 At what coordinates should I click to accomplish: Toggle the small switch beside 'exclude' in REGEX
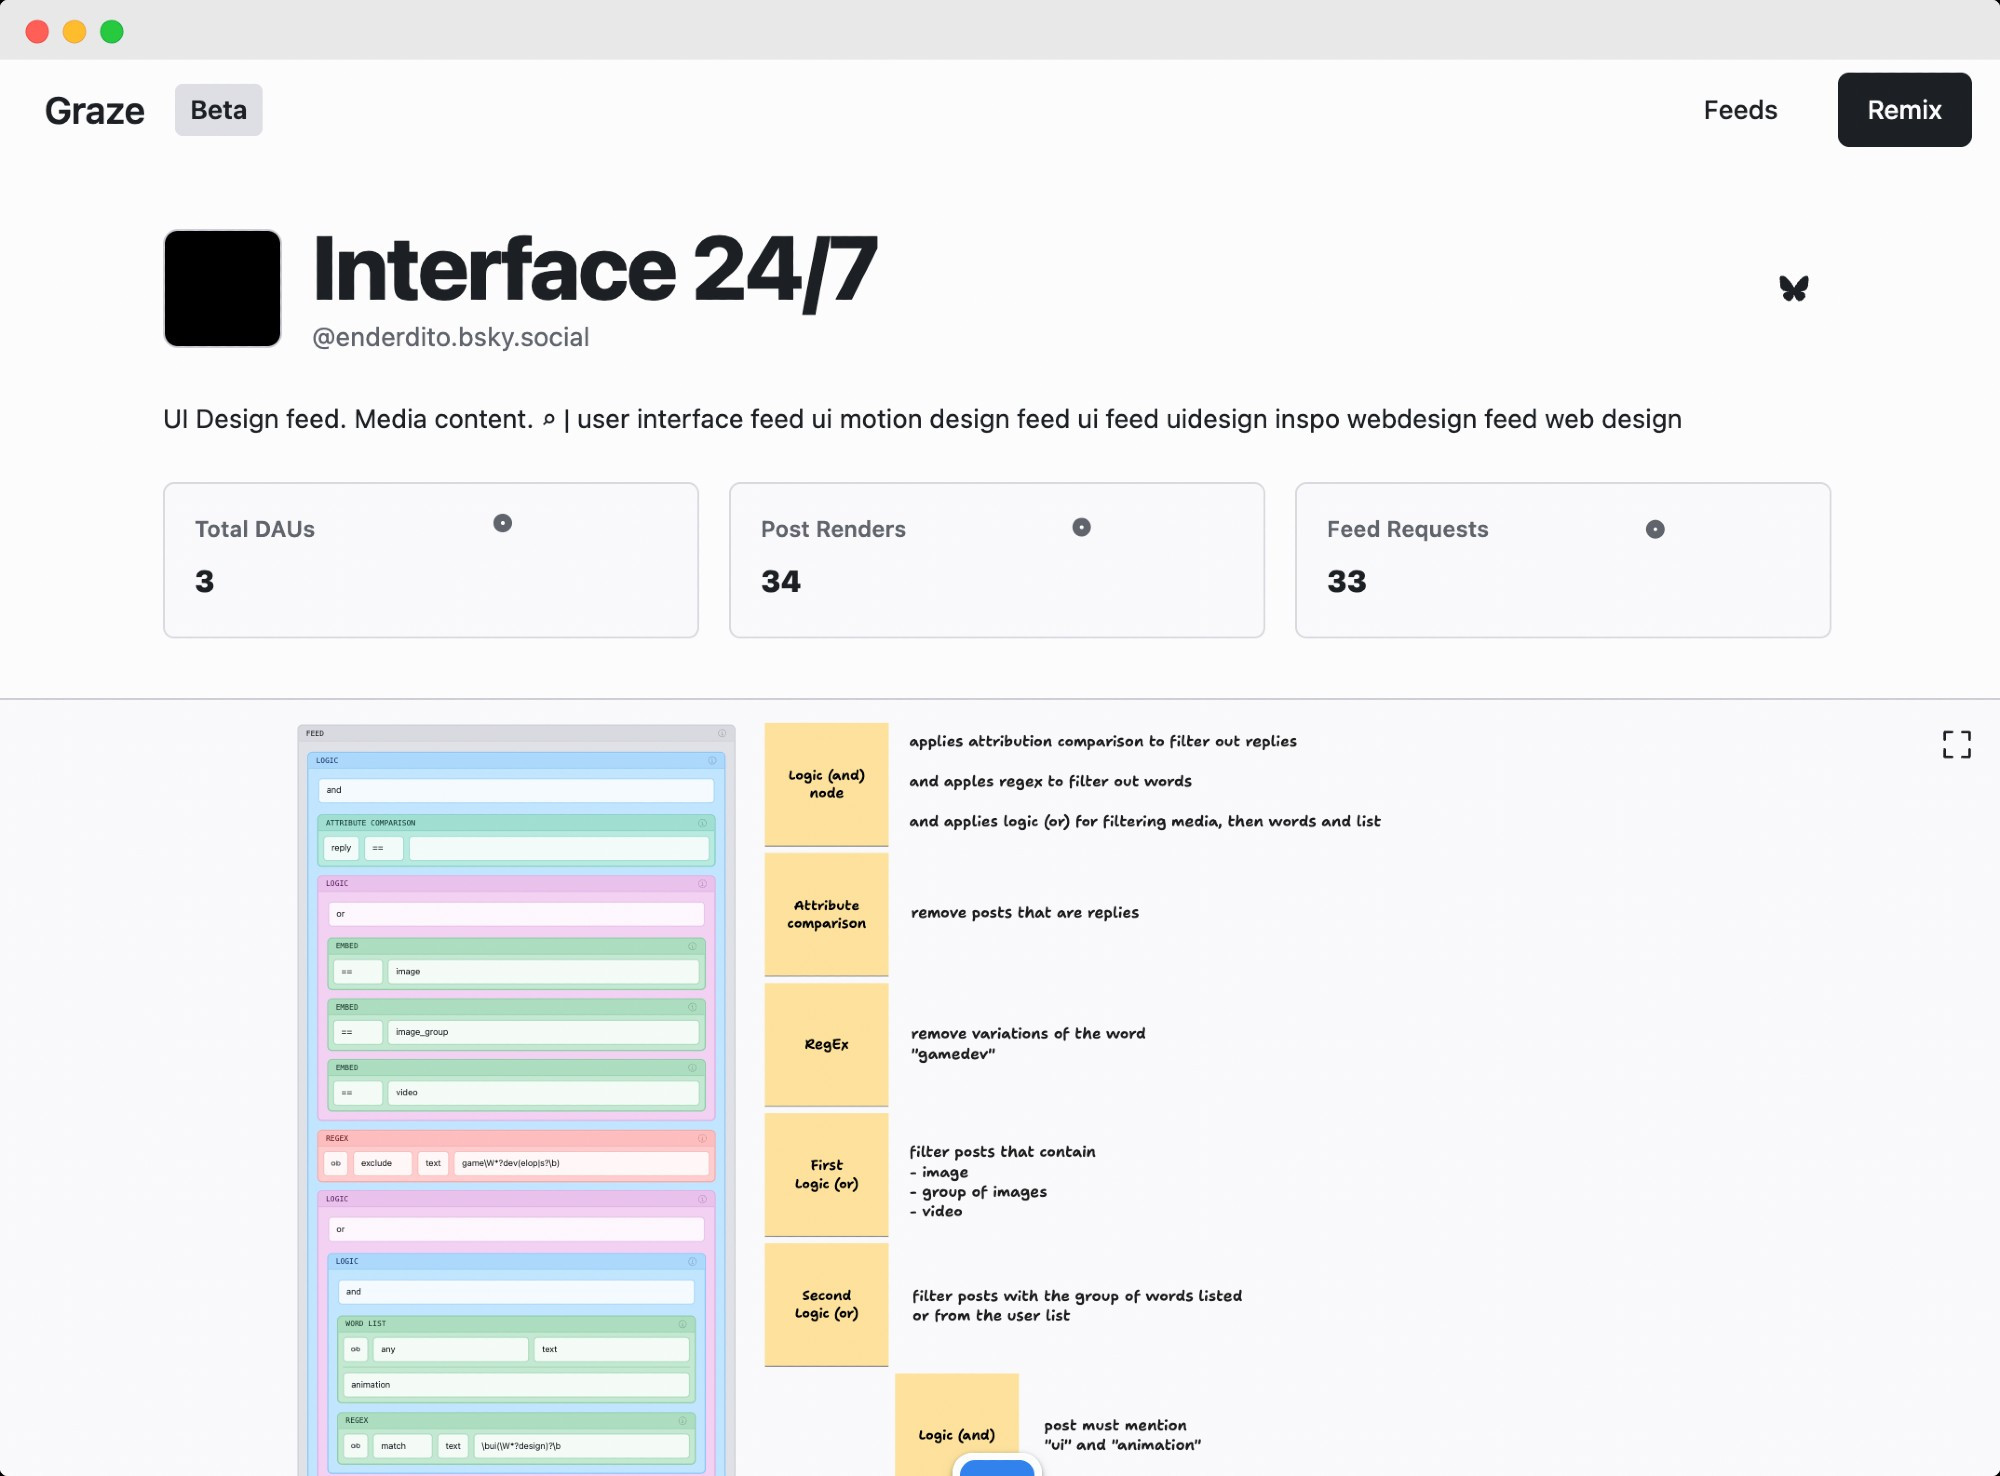coord(336,1163)
